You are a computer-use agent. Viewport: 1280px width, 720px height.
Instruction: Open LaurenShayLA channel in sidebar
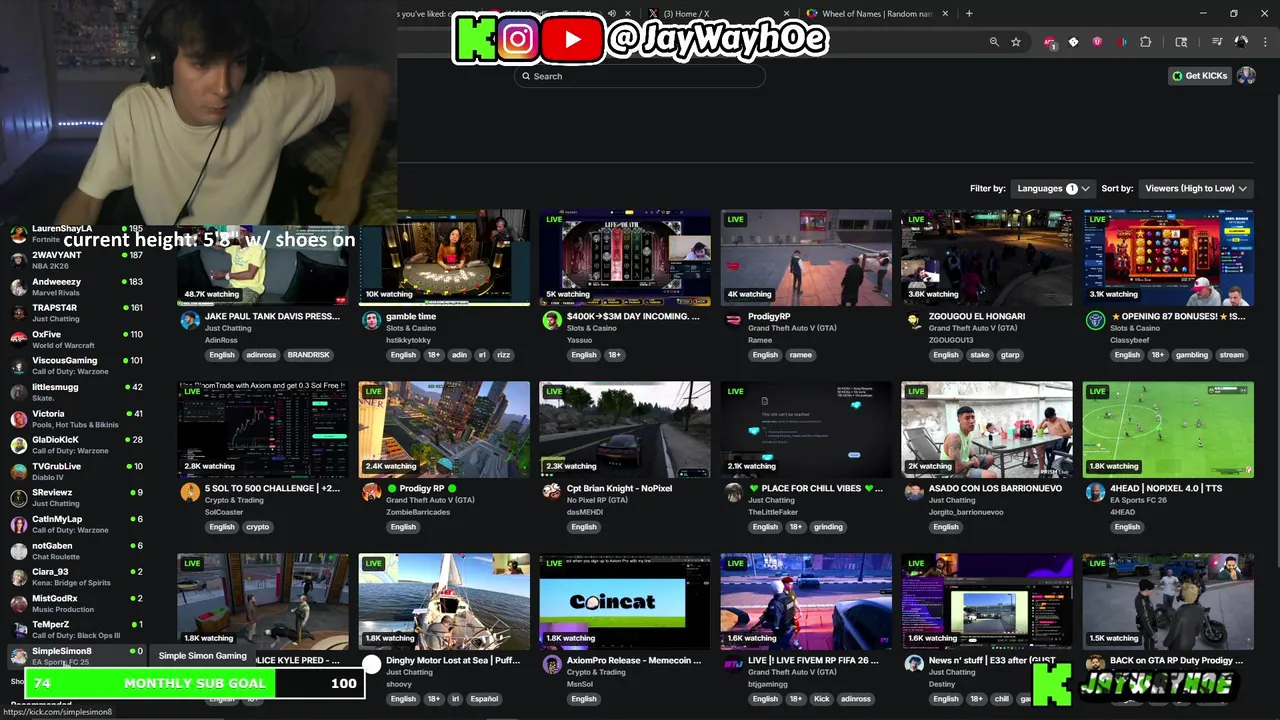coord(76,233)
